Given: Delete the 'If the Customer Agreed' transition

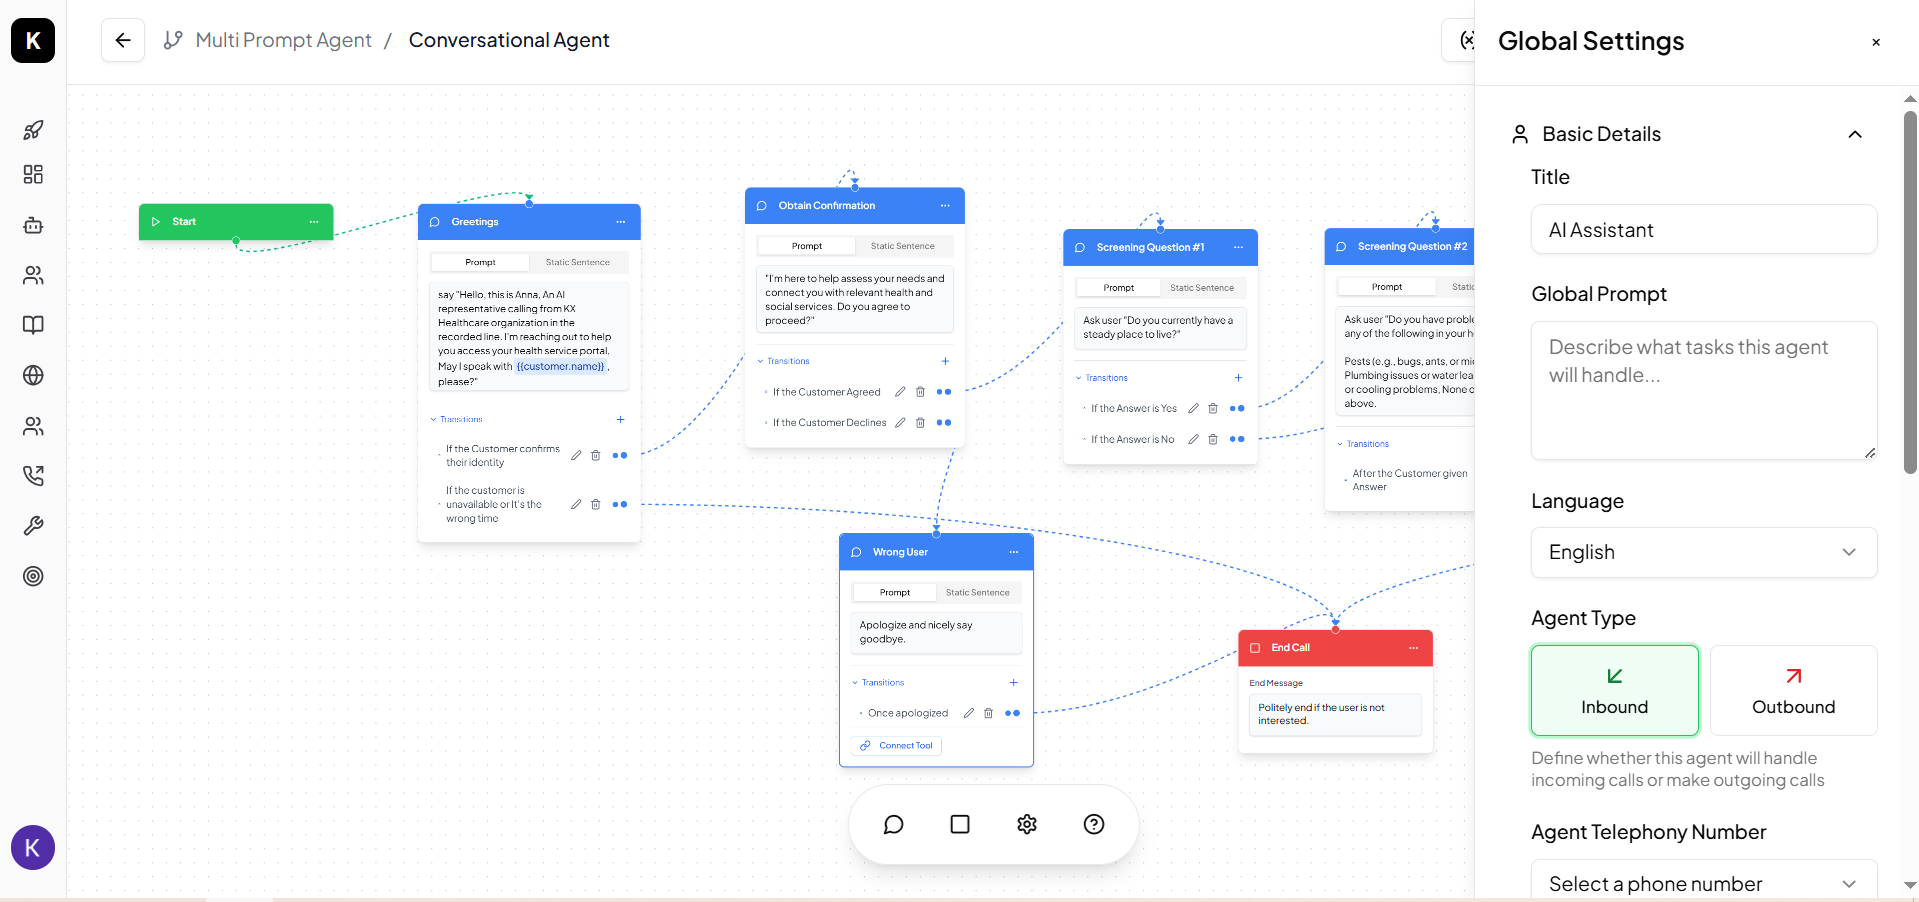Looking at the screenshot, I should point(919,392).
